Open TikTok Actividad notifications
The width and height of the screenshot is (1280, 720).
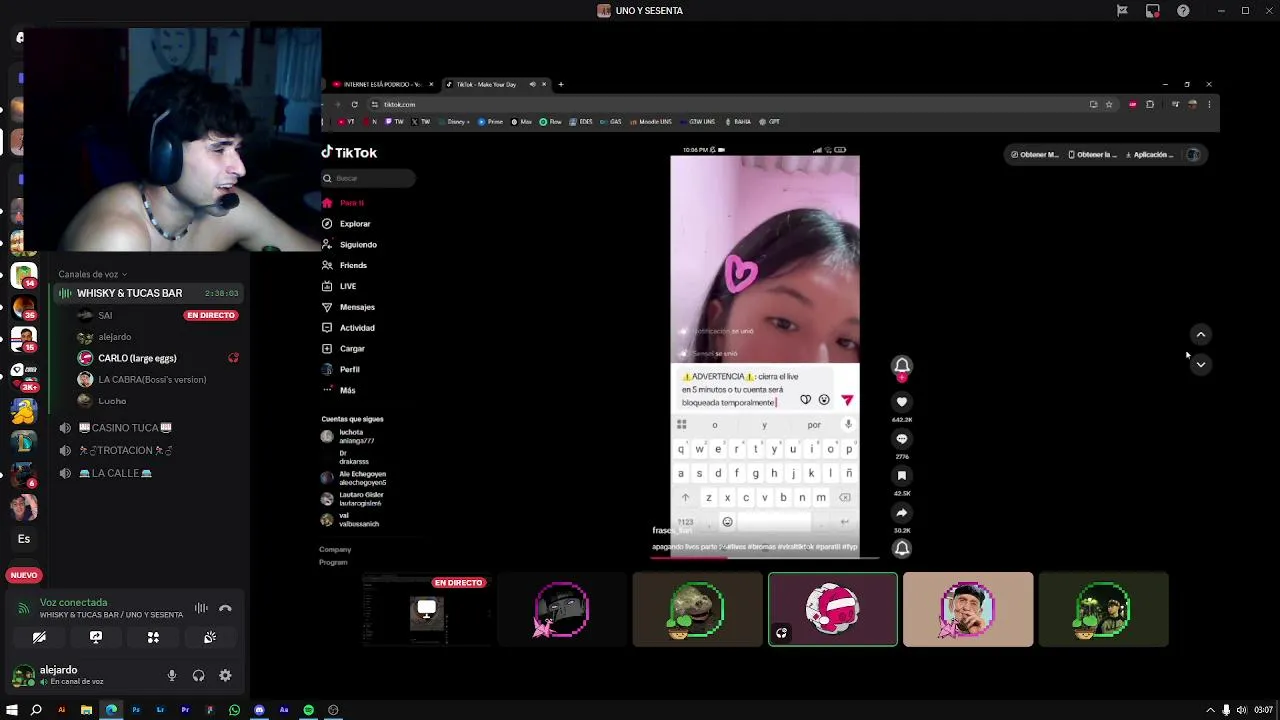coord(348,328)
